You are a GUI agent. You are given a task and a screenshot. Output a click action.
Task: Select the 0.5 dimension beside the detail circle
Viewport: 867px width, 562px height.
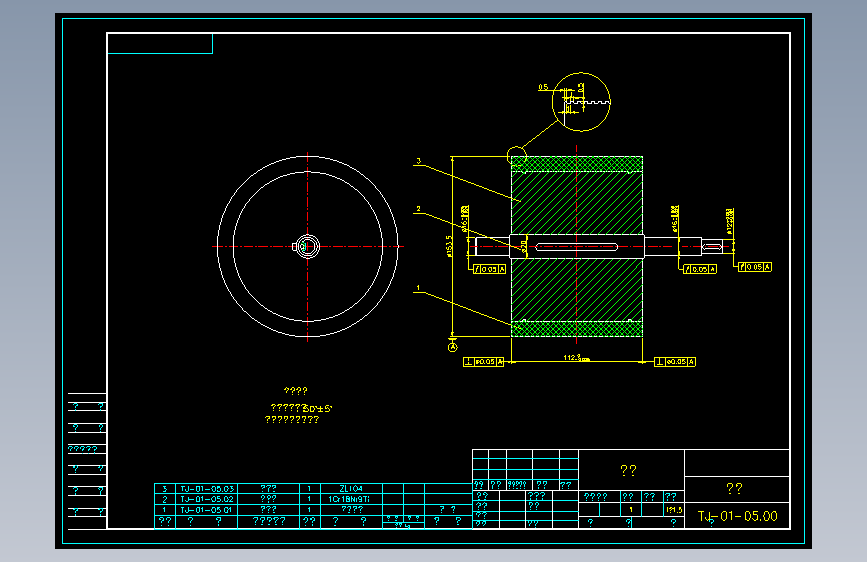(x=543, y=87)
